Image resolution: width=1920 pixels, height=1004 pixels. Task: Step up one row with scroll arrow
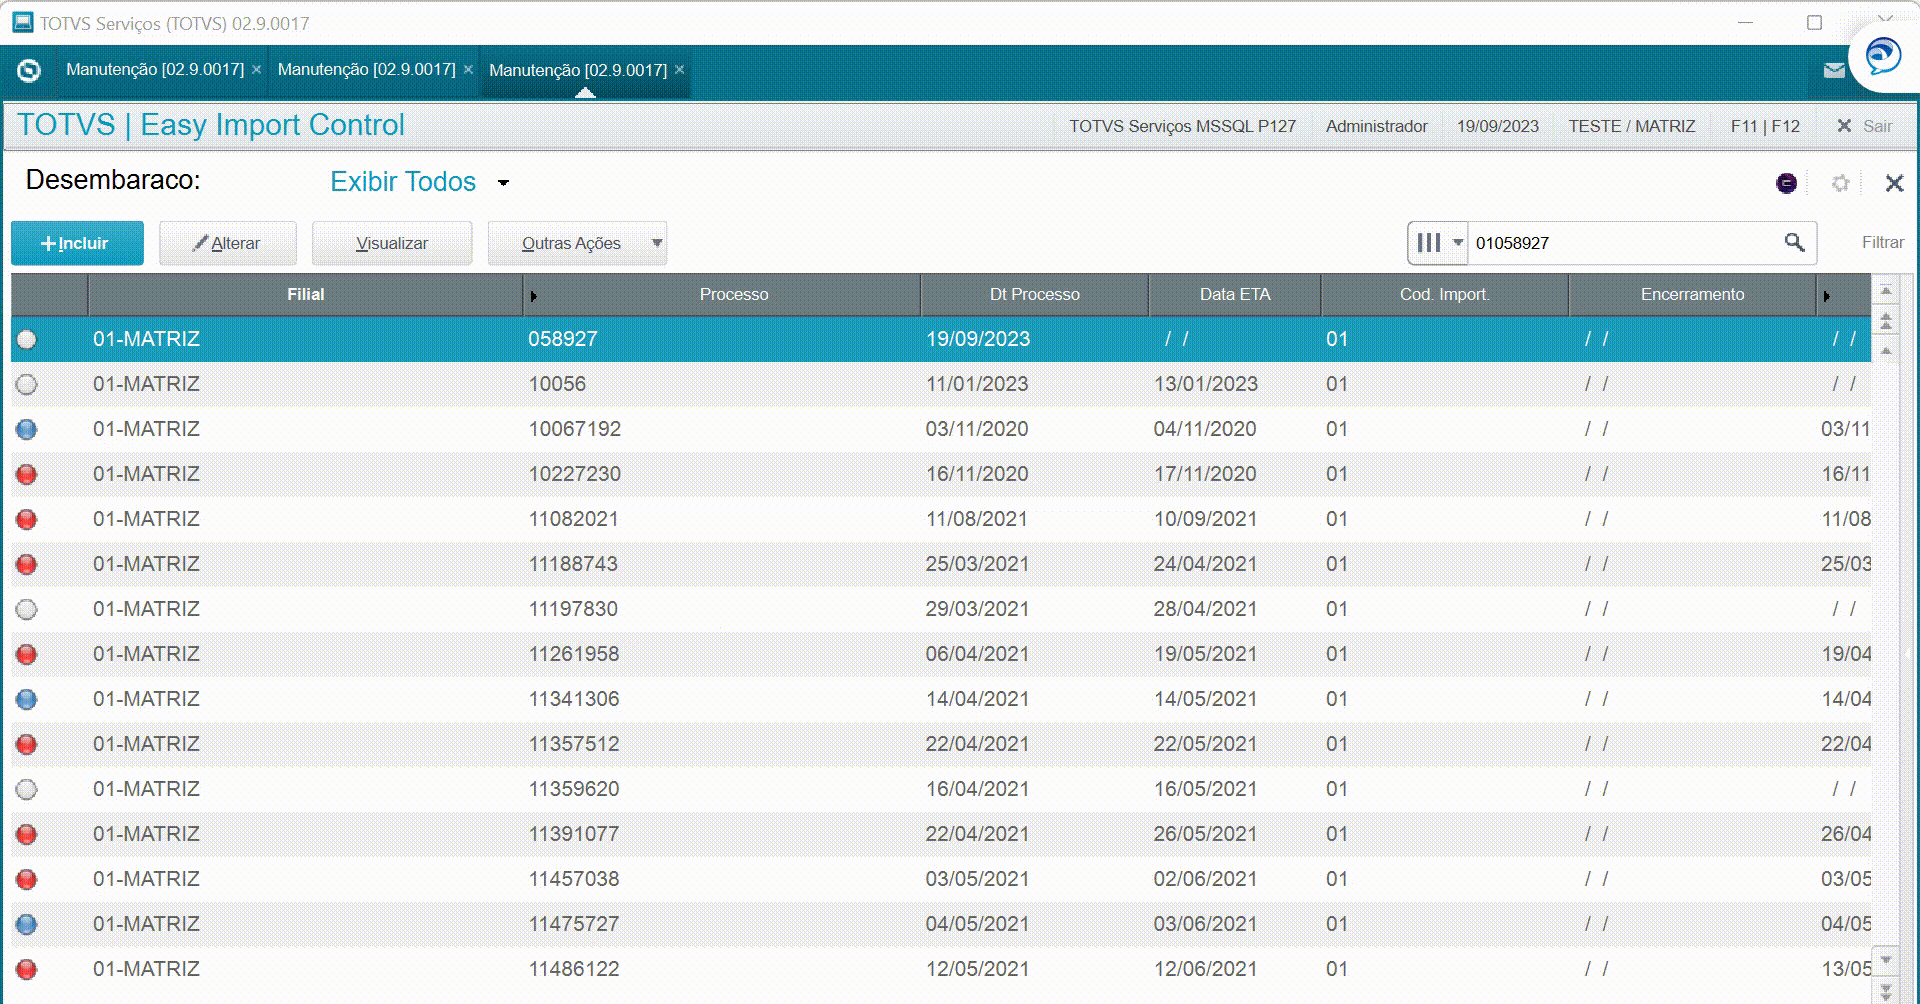pyautogui.click(x=1886, y=351)
